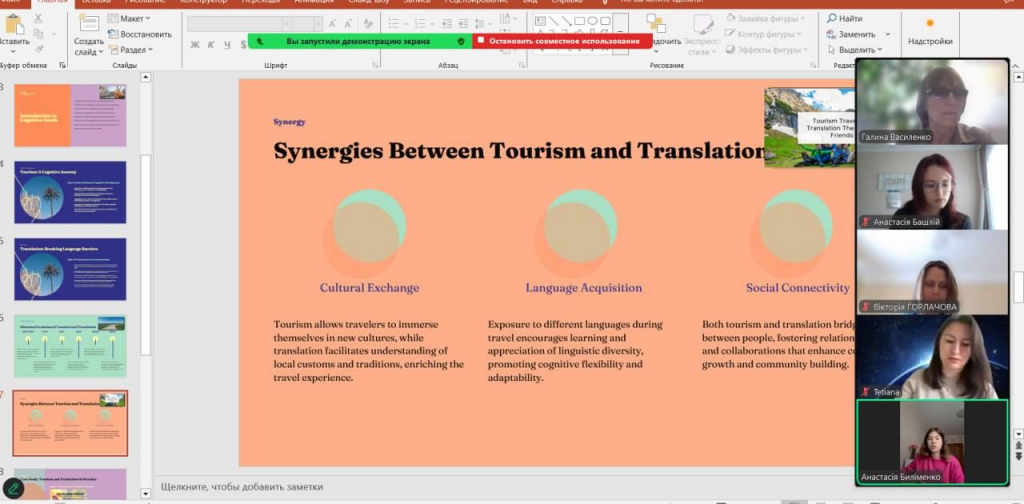1024x504 pixels.
Task: Click the Create Slide (Создать слайд) icon
Action: pyautogui.click(x=88, y=24)
